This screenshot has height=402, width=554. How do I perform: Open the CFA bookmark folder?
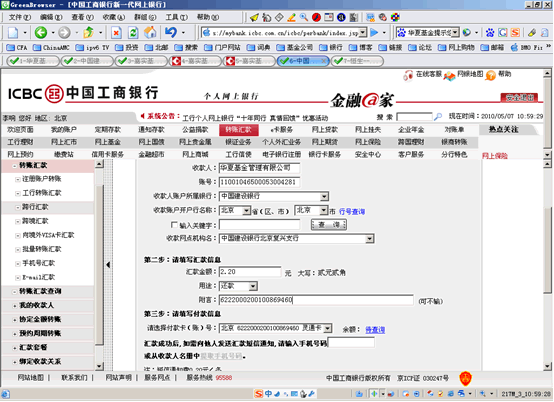coord(17,47)
